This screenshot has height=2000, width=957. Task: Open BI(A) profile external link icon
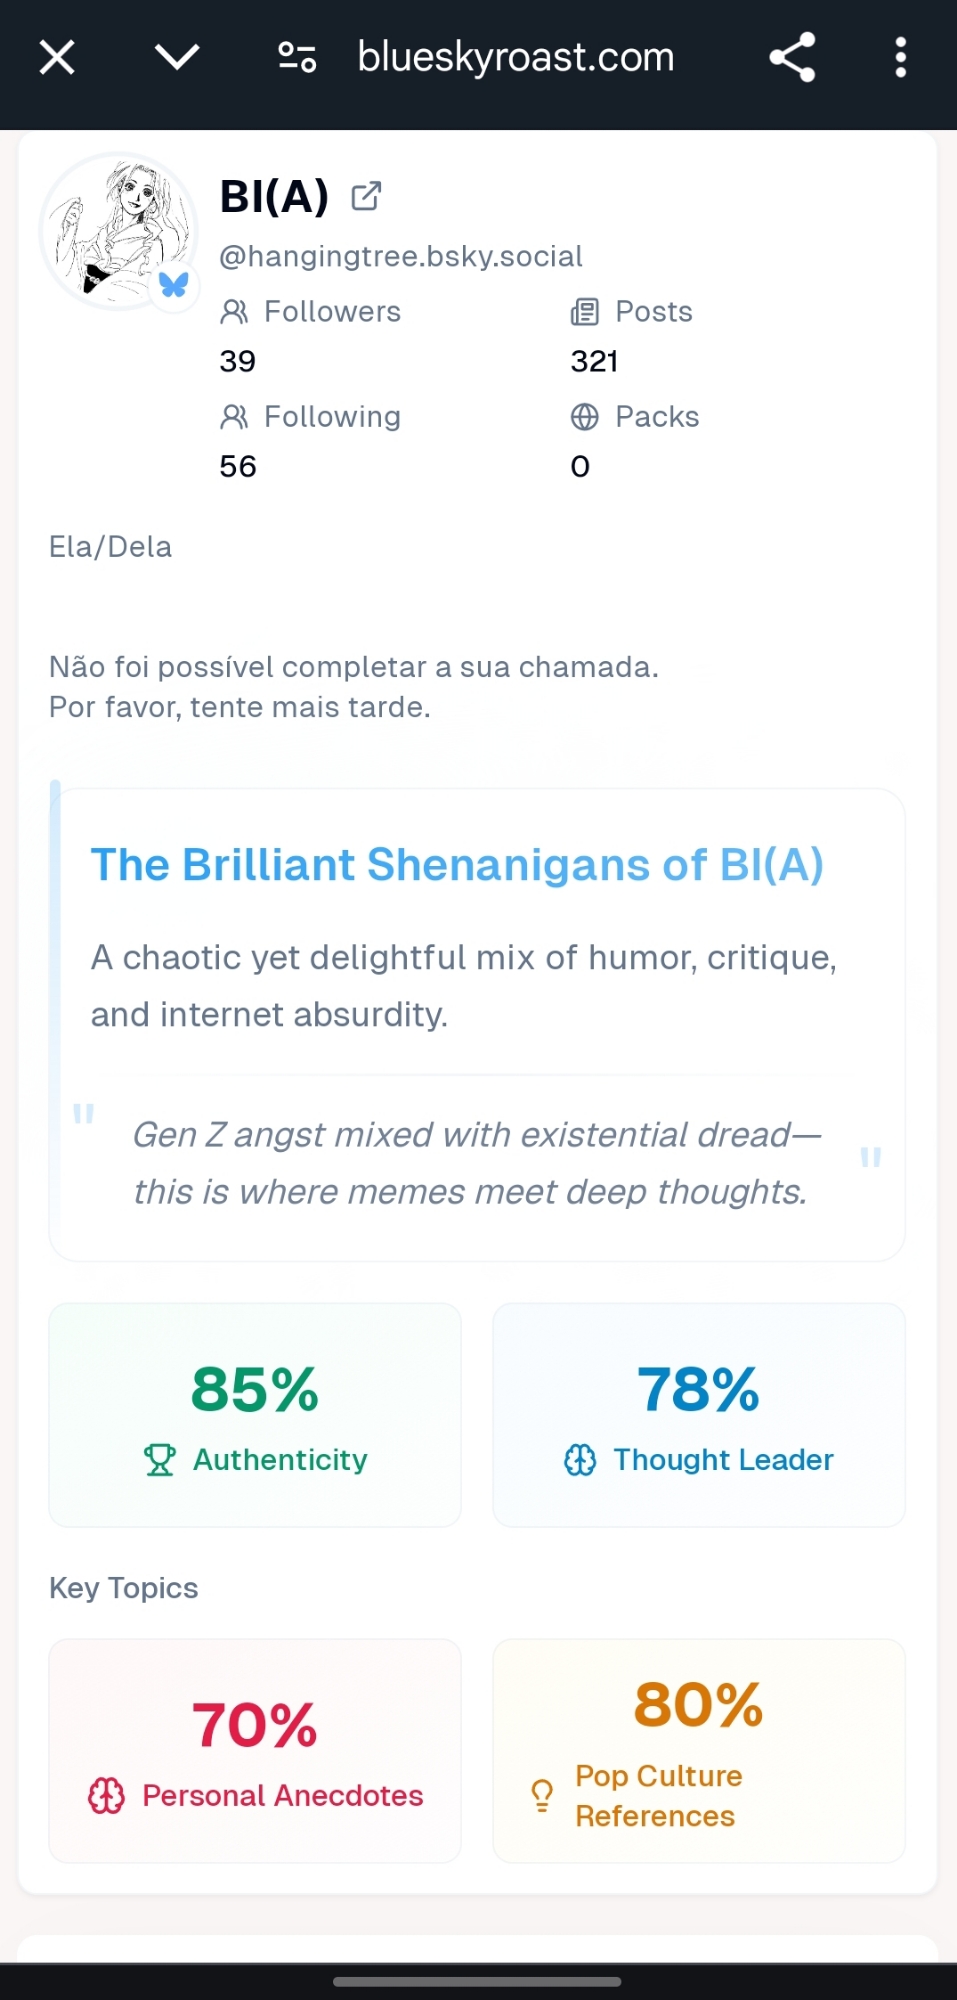(366, 196)
